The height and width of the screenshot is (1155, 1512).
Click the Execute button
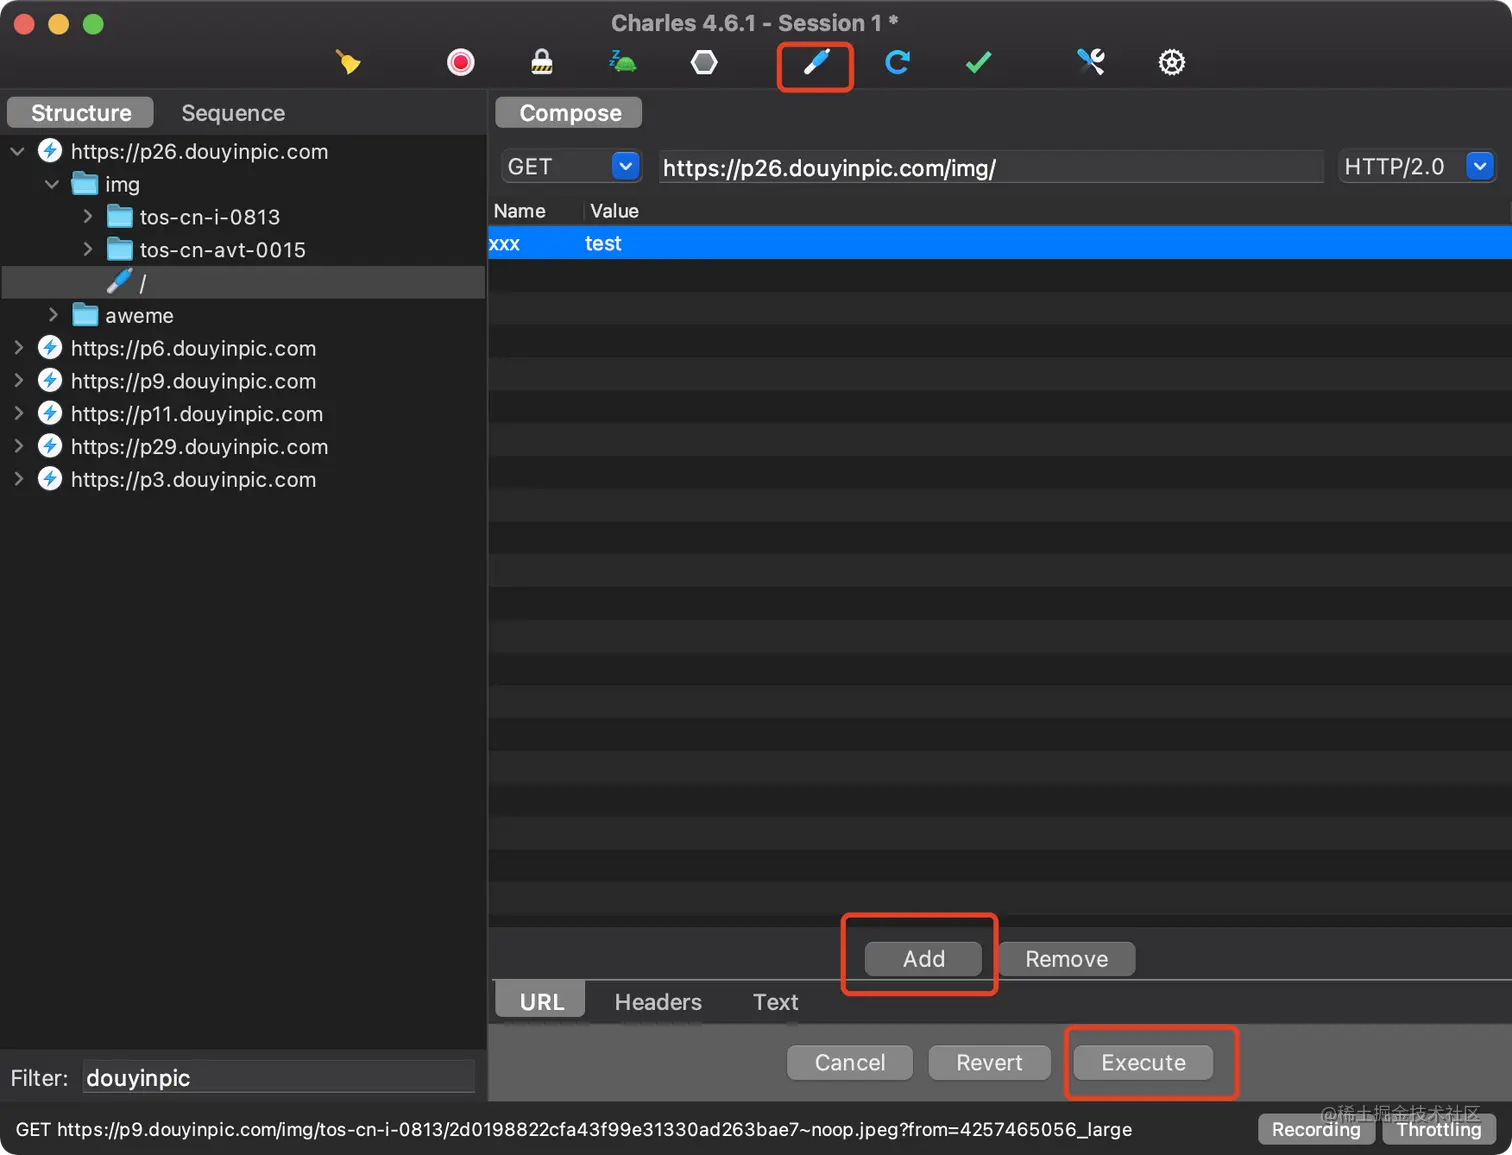[x=1143, y=1063]
